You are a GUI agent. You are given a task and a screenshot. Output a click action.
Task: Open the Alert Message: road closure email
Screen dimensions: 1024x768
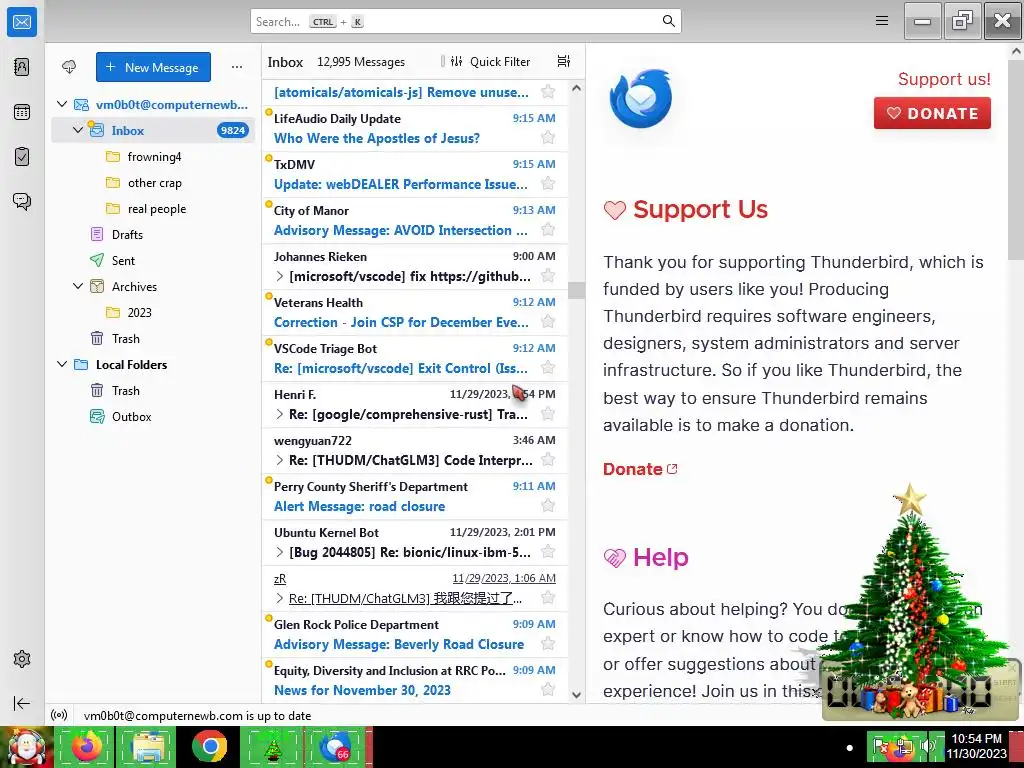pos(415,496)
